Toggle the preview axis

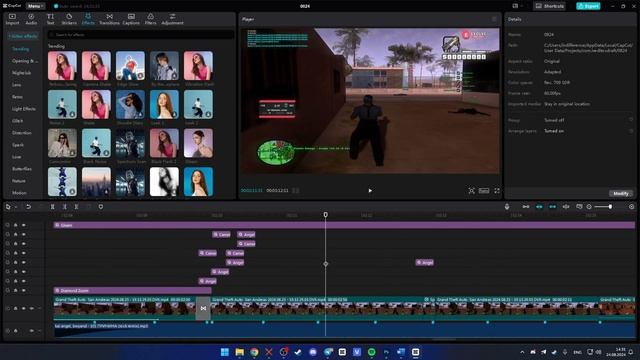click(x=566, y=207)
